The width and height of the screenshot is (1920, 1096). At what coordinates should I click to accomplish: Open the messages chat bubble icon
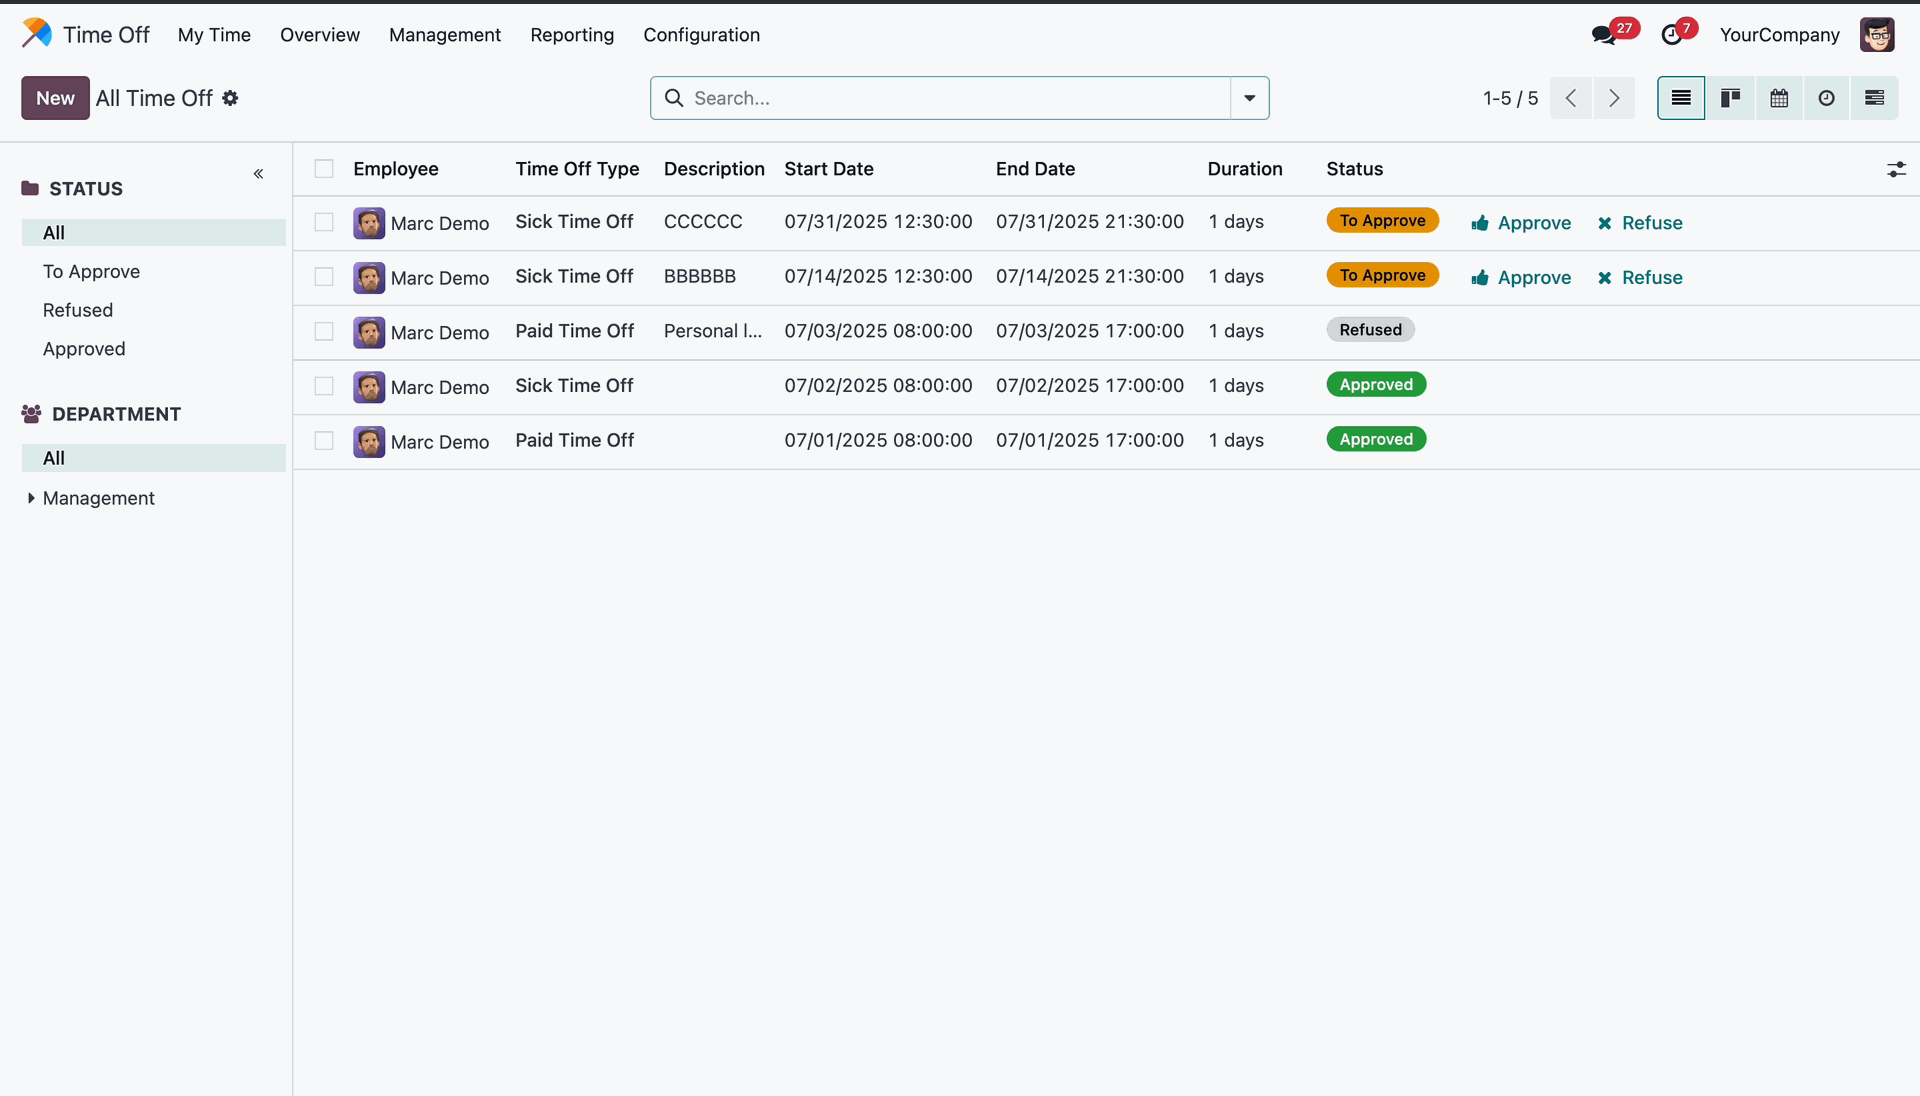1604,35
